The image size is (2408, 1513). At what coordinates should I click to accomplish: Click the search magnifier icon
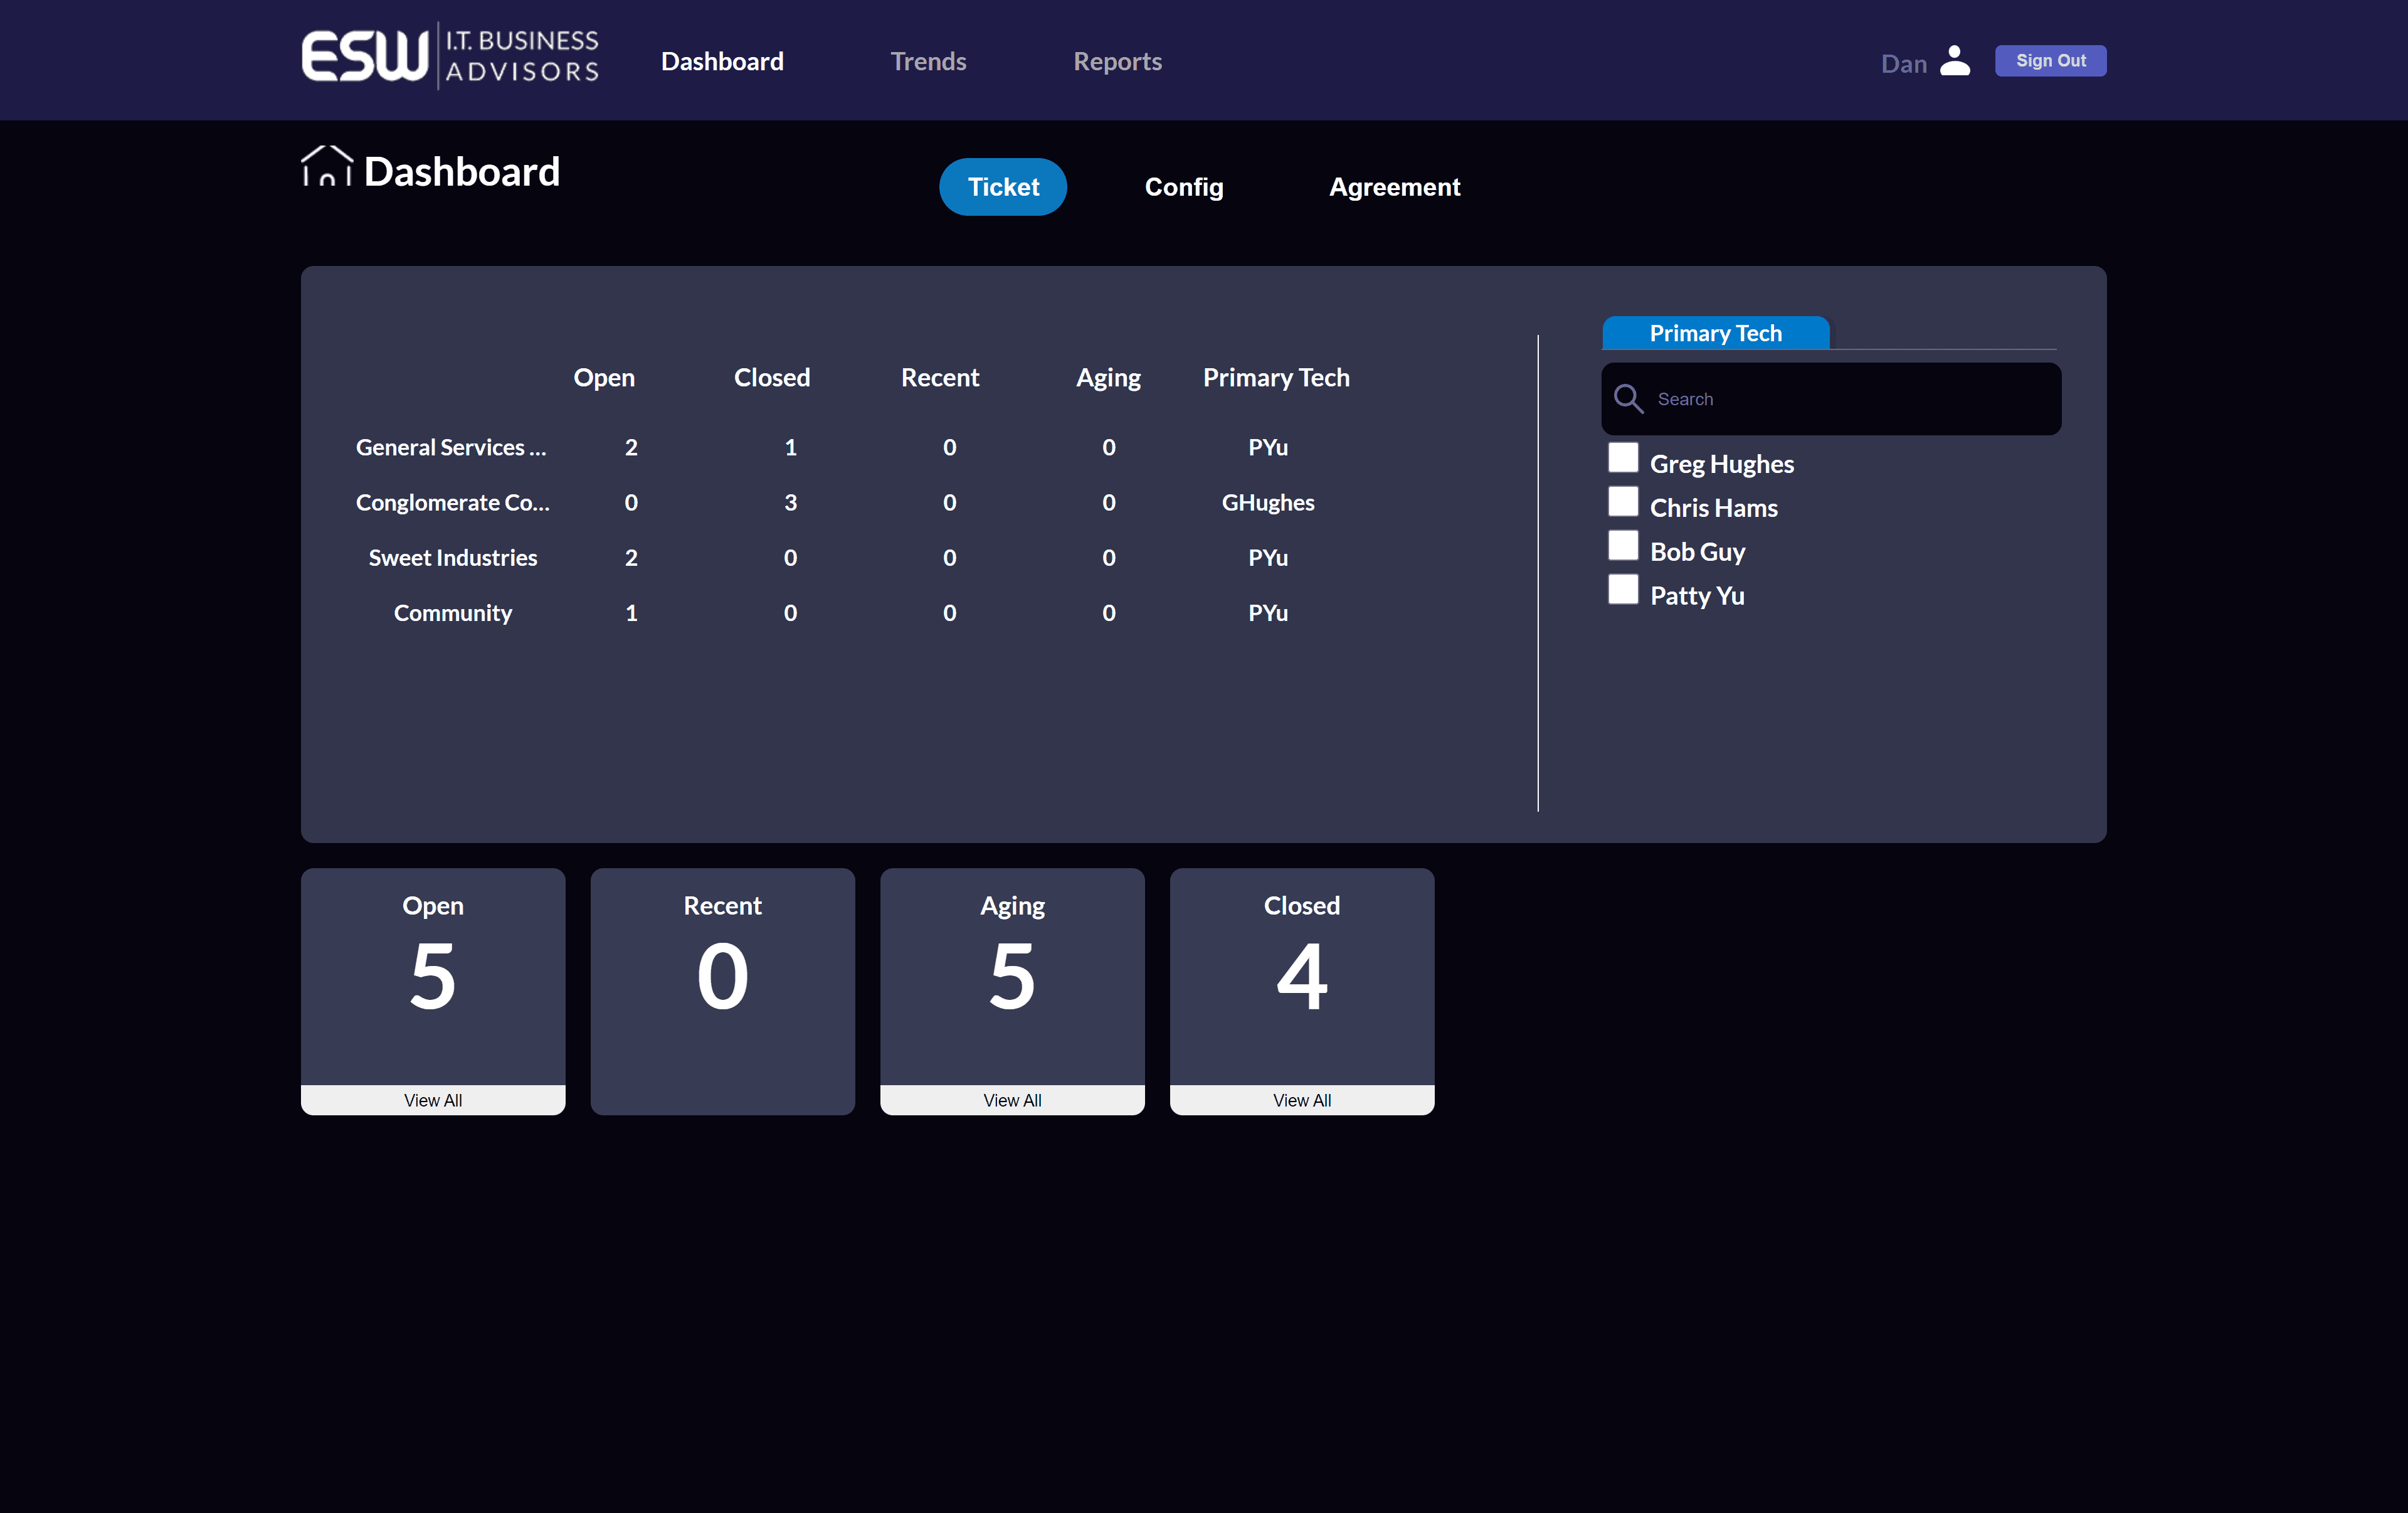pyautogui.click(x=1628, y=398)
